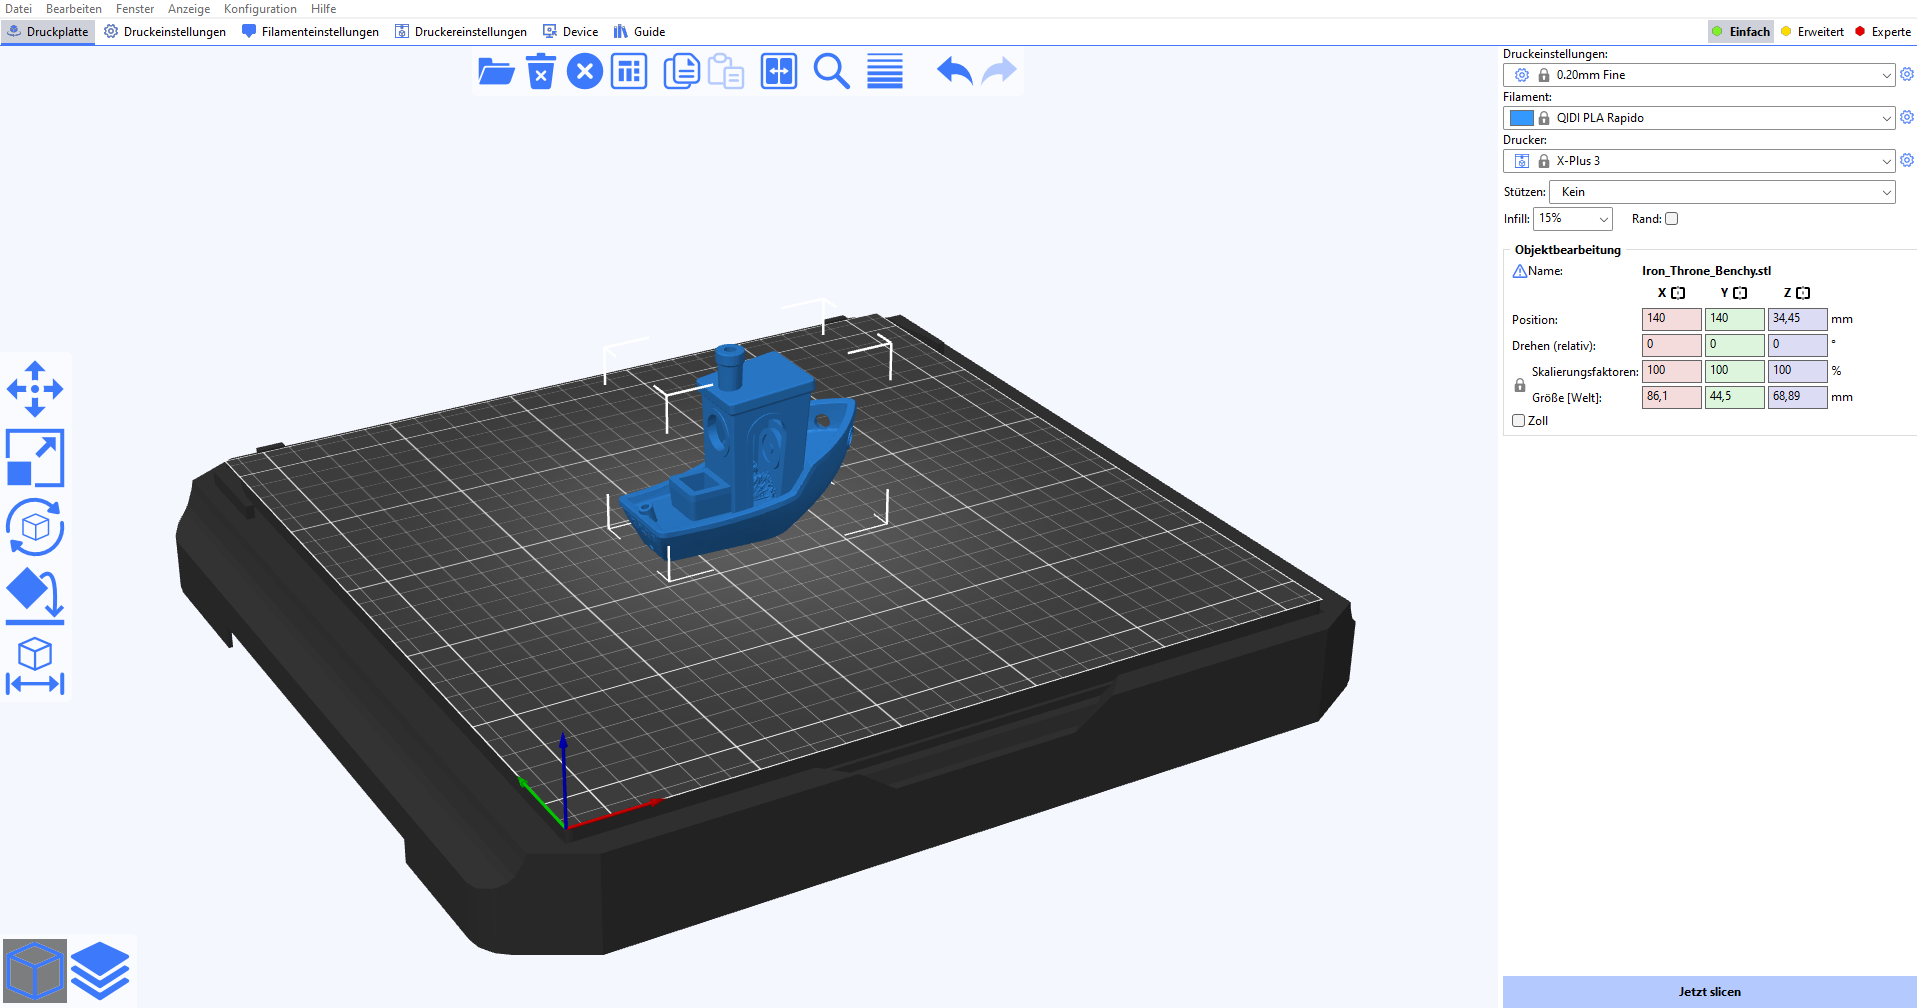The image size is (1917, 1008).
Task: Switch to the Druckplatte tab
Action: (x=48, y=32)
